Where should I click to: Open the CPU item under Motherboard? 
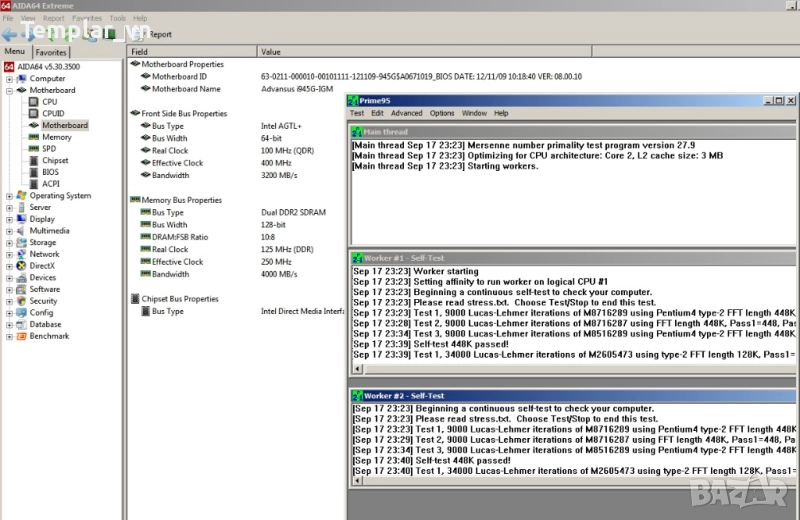49,102
